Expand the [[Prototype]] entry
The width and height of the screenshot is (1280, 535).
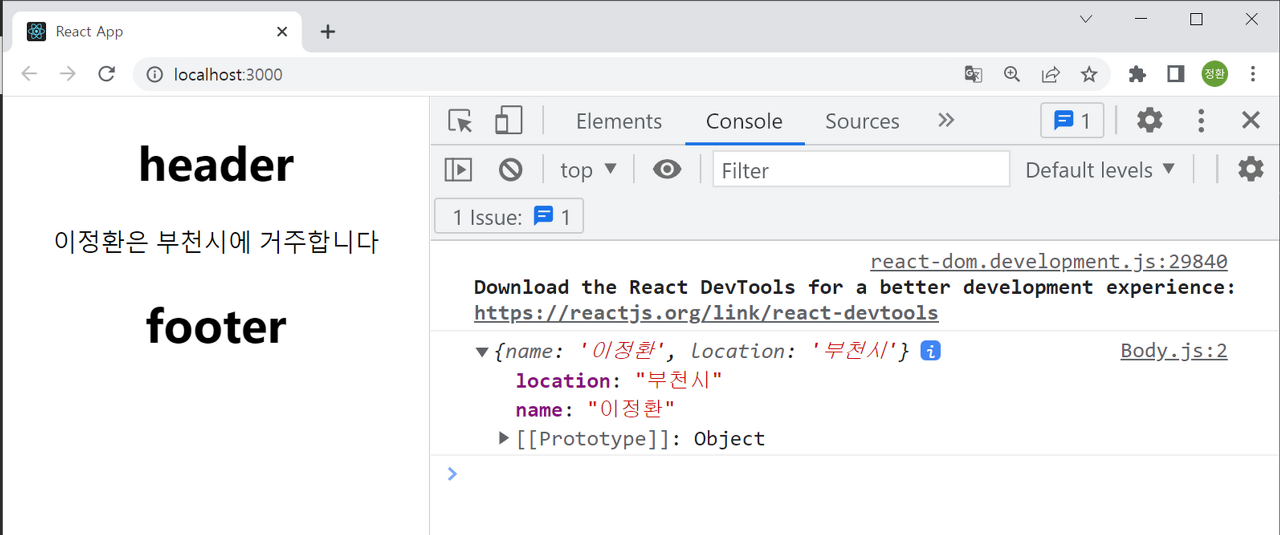click(504, 438)
